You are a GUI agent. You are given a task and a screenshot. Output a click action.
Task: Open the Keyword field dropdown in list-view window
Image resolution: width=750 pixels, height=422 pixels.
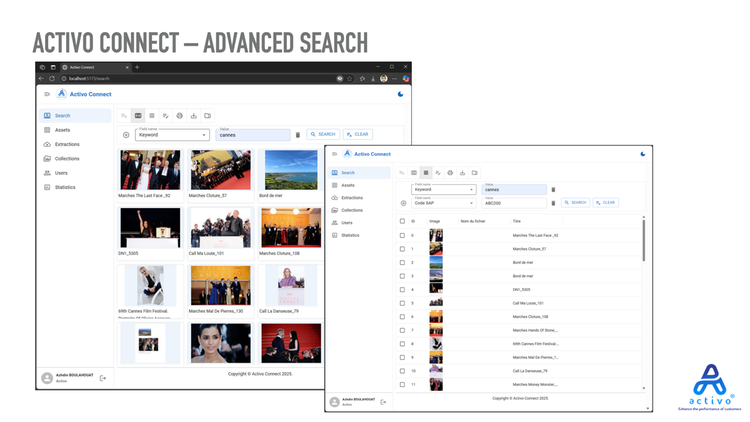click(x=443, y=189)
